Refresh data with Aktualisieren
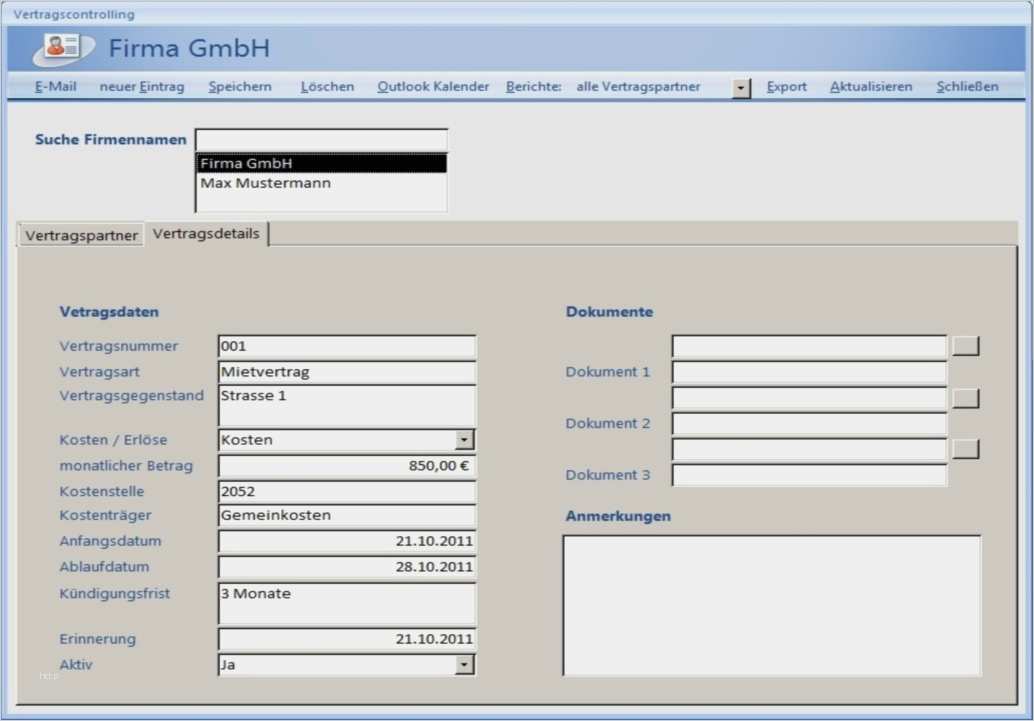This screenshot has width=1034, height=721. (871, 87)
